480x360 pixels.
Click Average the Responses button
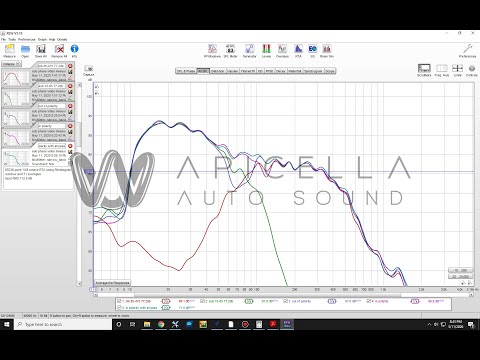coord(112,283)
